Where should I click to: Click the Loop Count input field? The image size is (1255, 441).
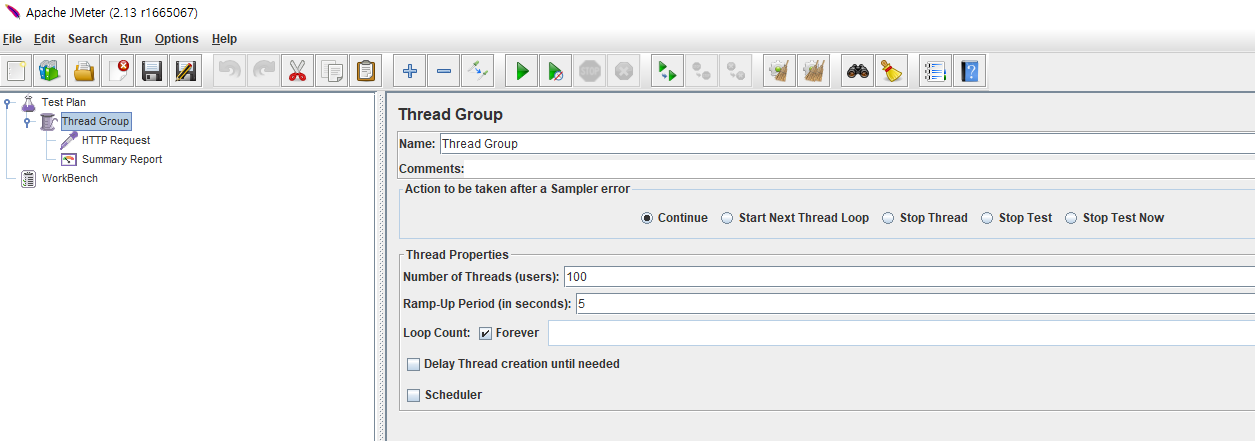(x=901, y=333)
